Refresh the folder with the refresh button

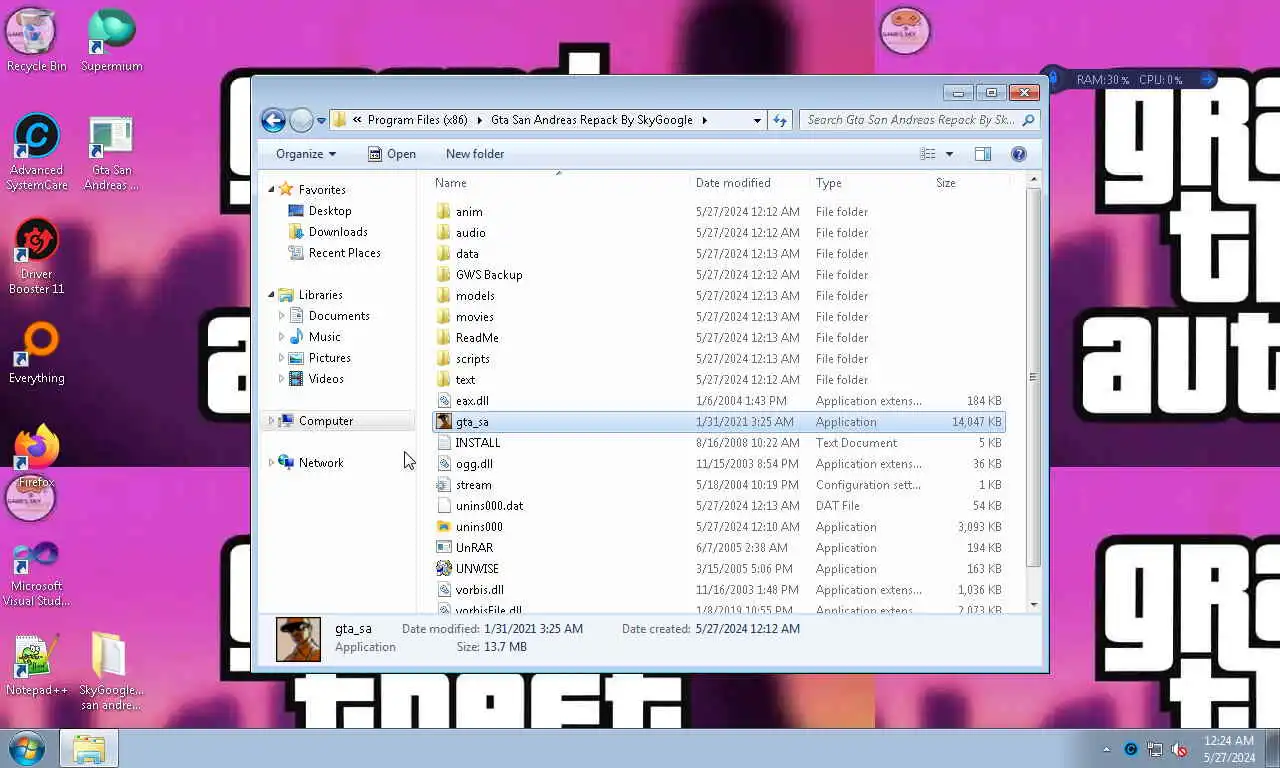tap(780, 120)
